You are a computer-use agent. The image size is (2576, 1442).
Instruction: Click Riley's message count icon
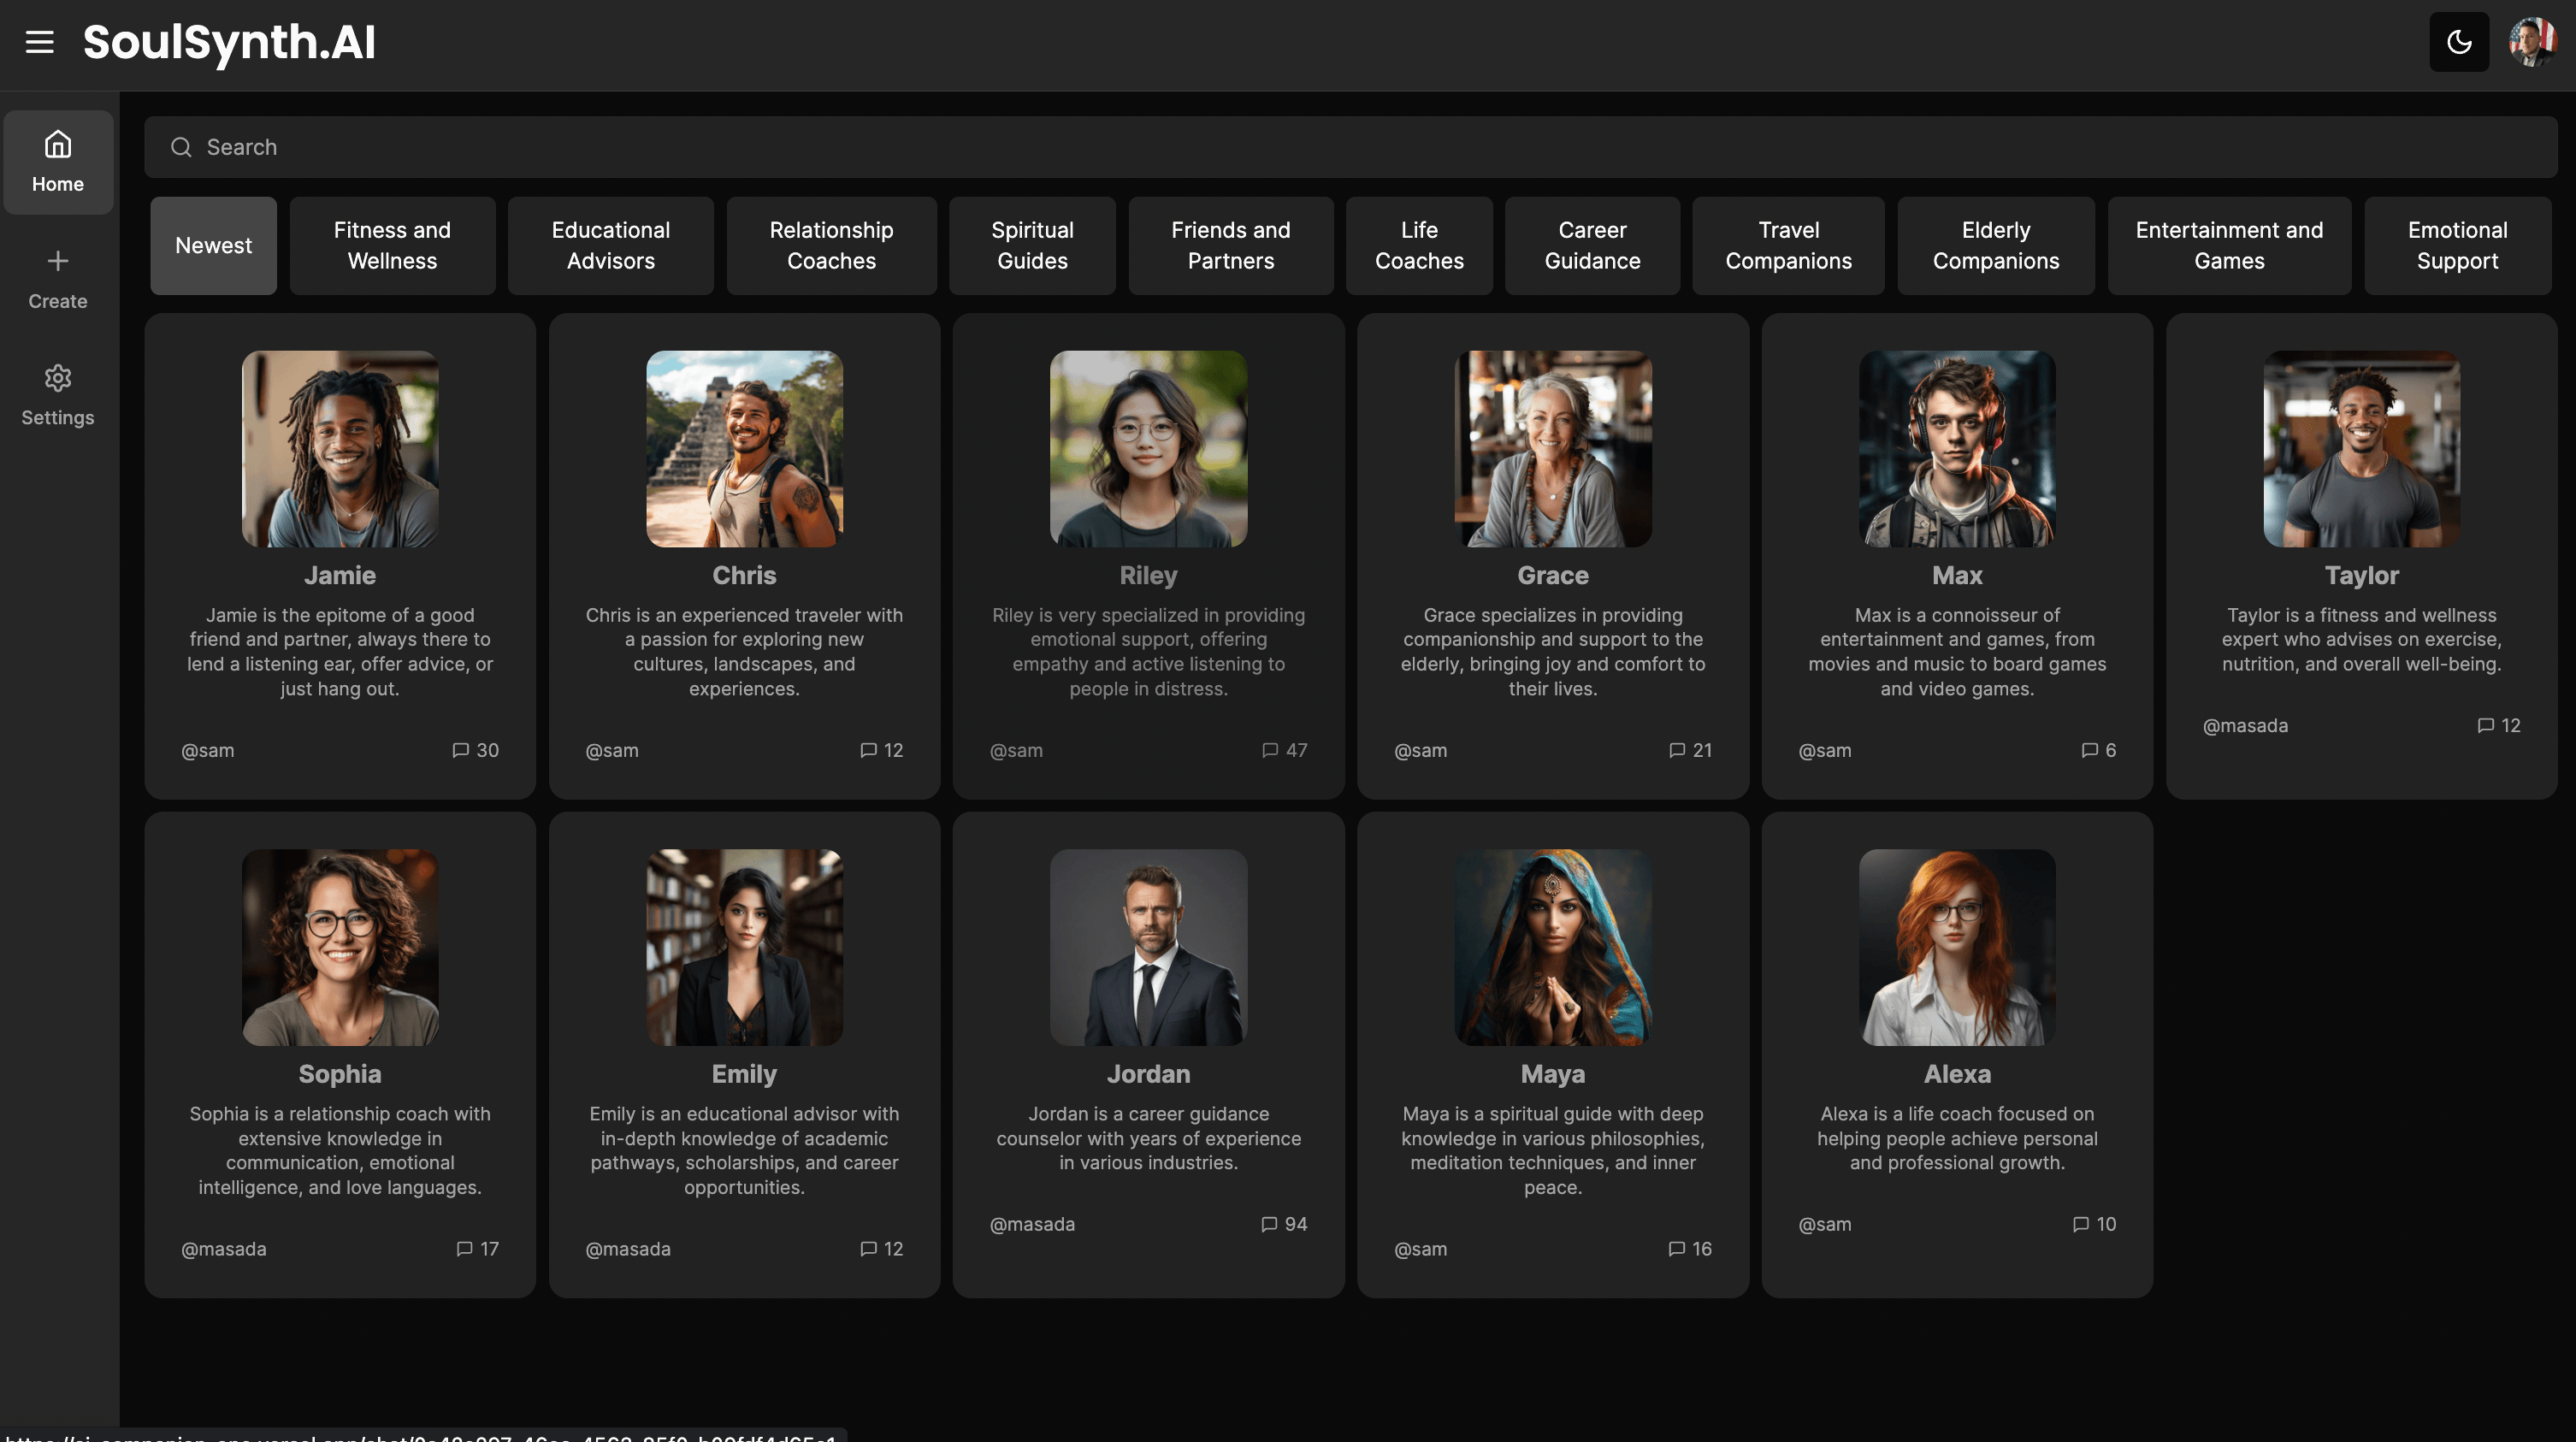[x=1270, y=750]
